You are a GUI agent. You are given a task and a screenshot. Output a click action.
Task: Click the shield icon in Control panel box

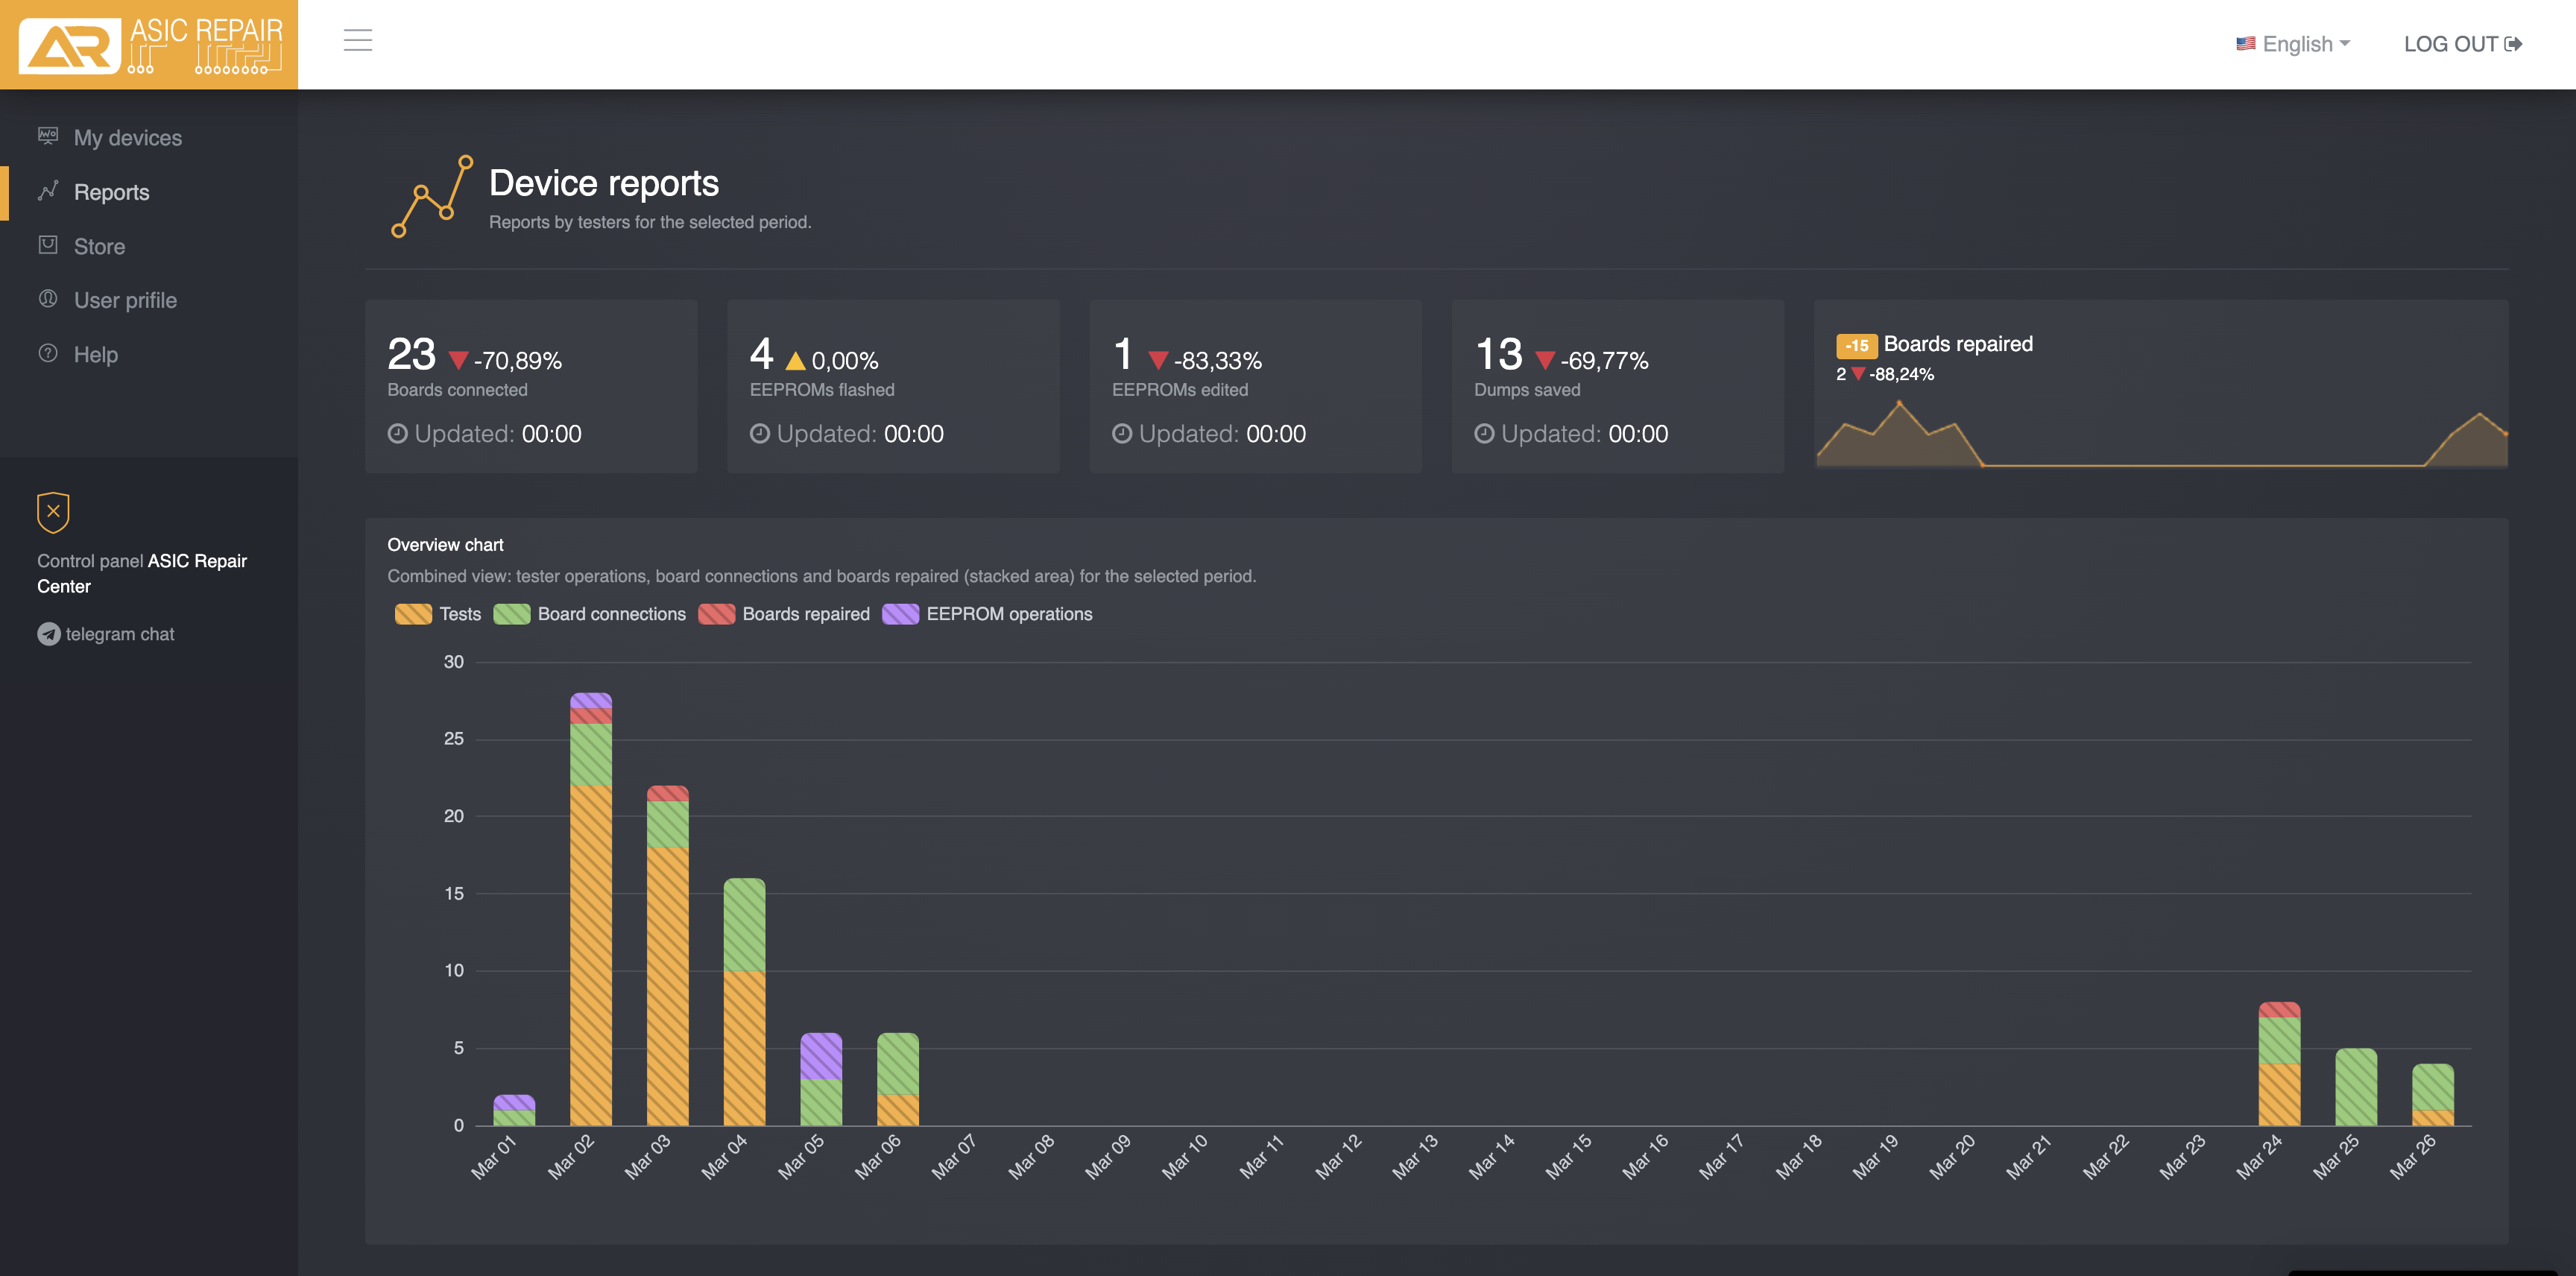53,512
